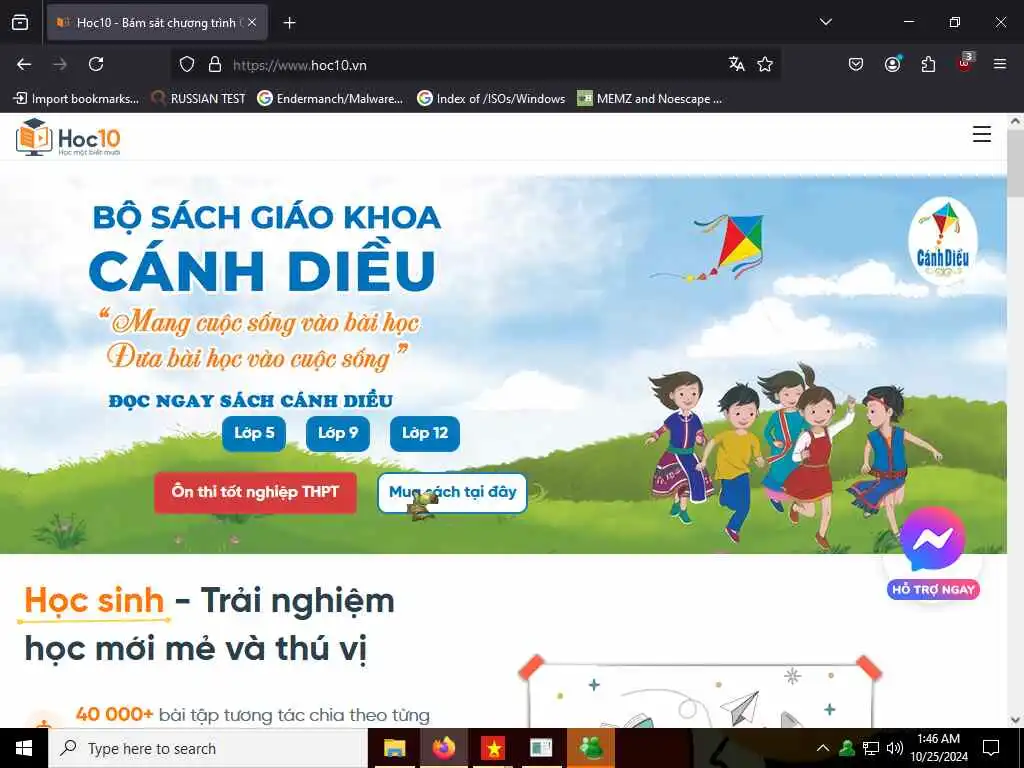Screen dimensions: 1024x768
Task: Open the volume speaker tray icon
Action: (x=895, y=748)
